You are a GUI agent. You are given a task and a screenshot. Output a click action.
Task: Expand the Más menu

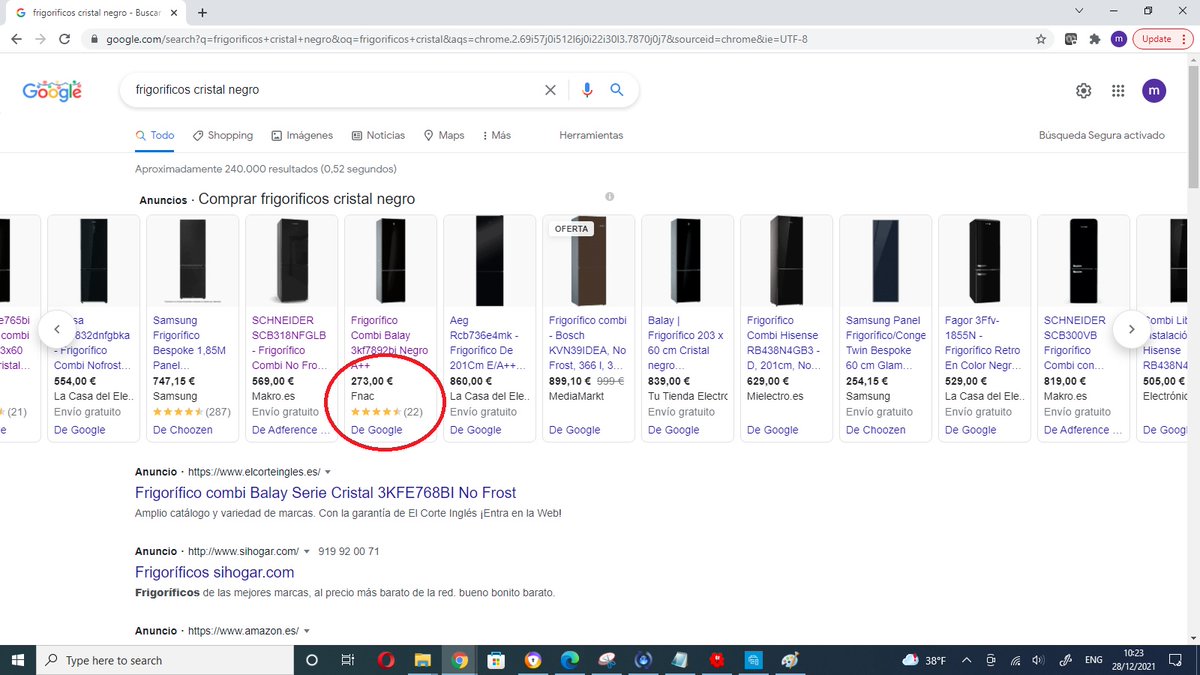pos(496,135)
